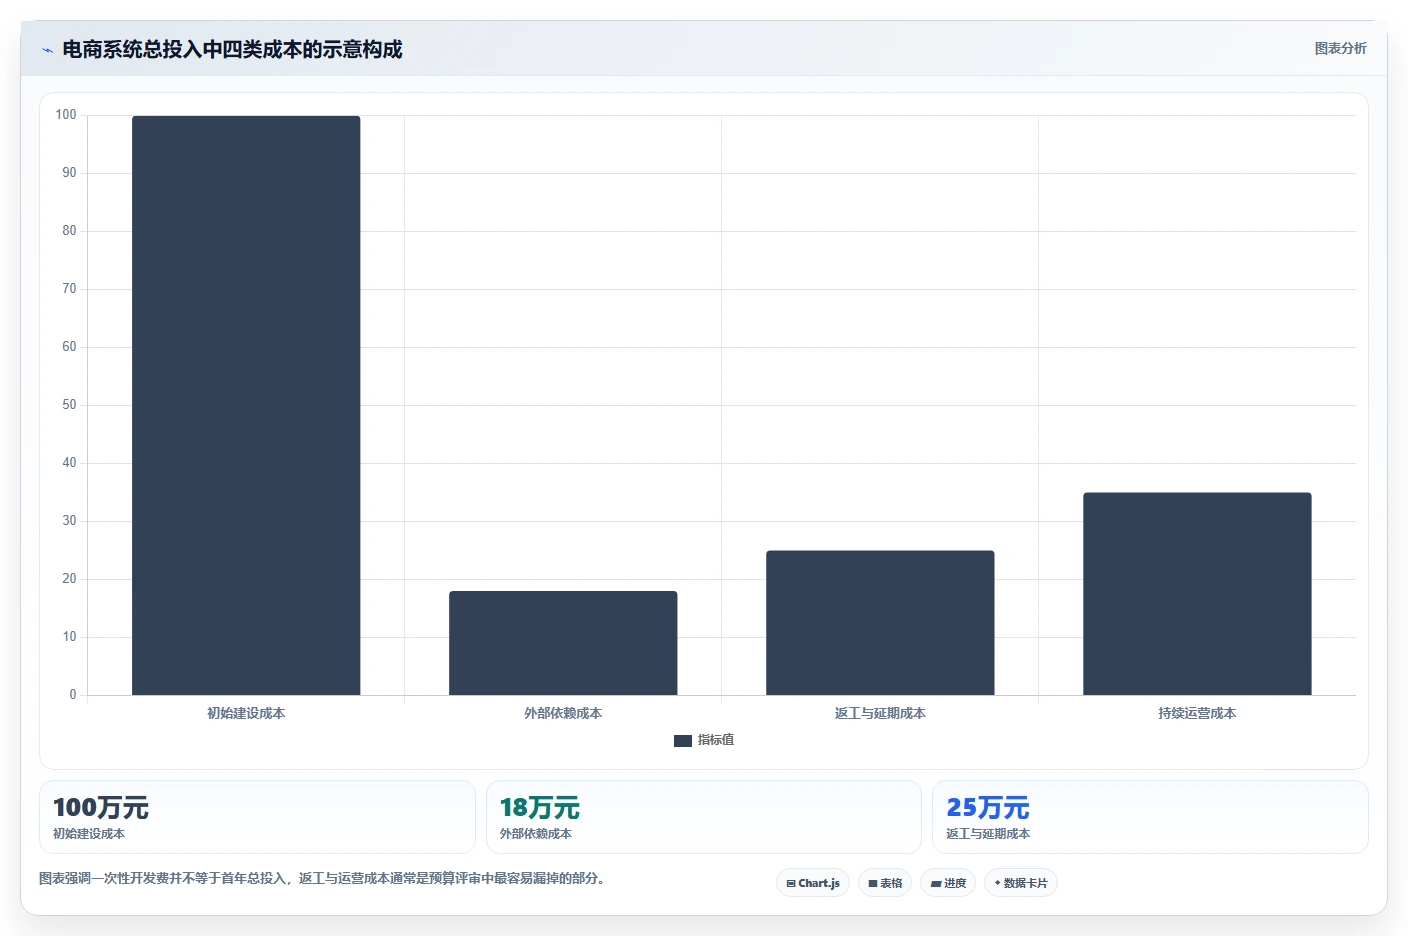This screenshot has height=936, width=1408.
Task: Click the 100万元 data card value
Action: pyautogui.click(x=101, y=808)
